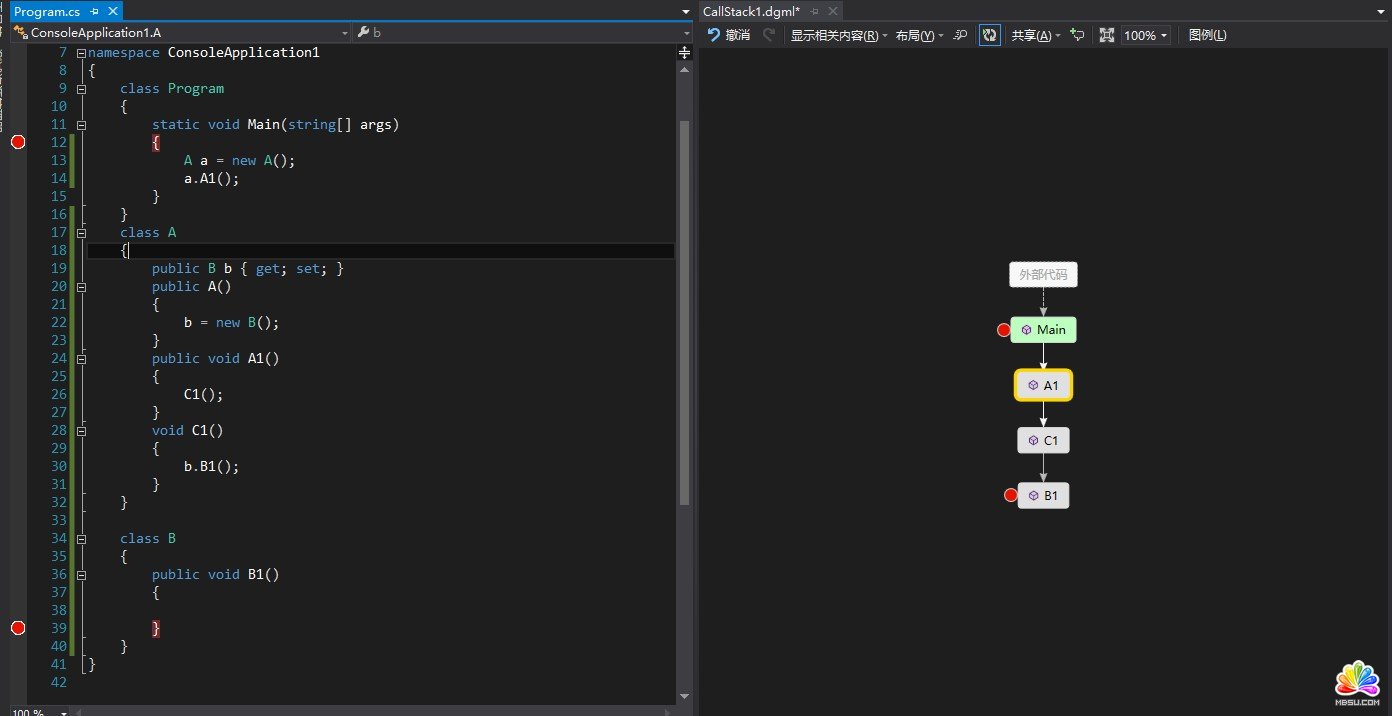Image resolution: width=1392 pixels, height=716 pixels.
Task: Open the 显示相关内容 menu
Action: 838,35
